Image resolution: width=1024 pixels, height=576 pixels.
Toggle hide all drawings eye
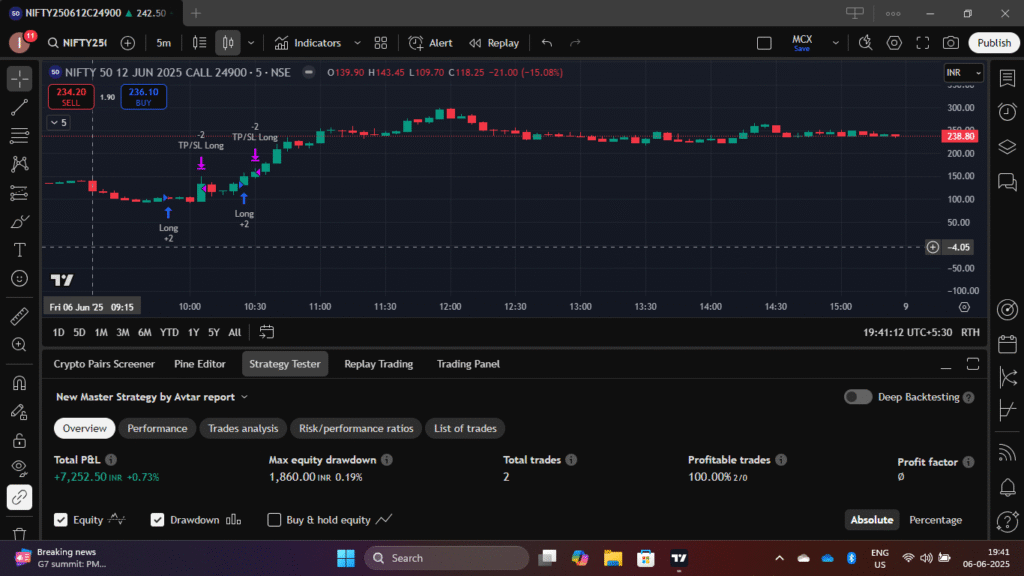point(20,469)
